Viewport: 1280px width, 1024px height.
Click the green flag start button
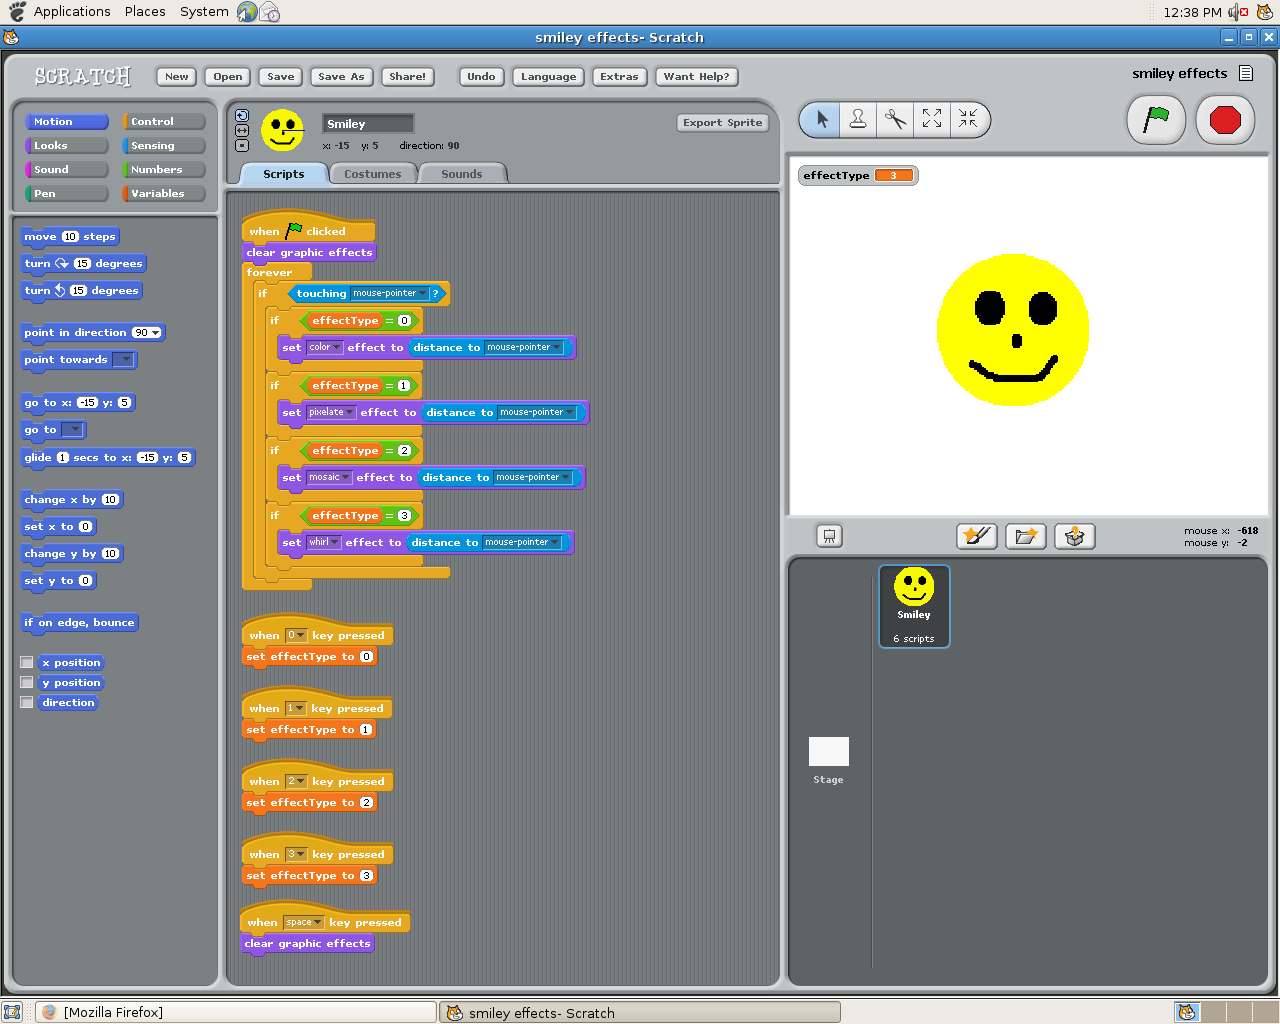point(1156,120)
